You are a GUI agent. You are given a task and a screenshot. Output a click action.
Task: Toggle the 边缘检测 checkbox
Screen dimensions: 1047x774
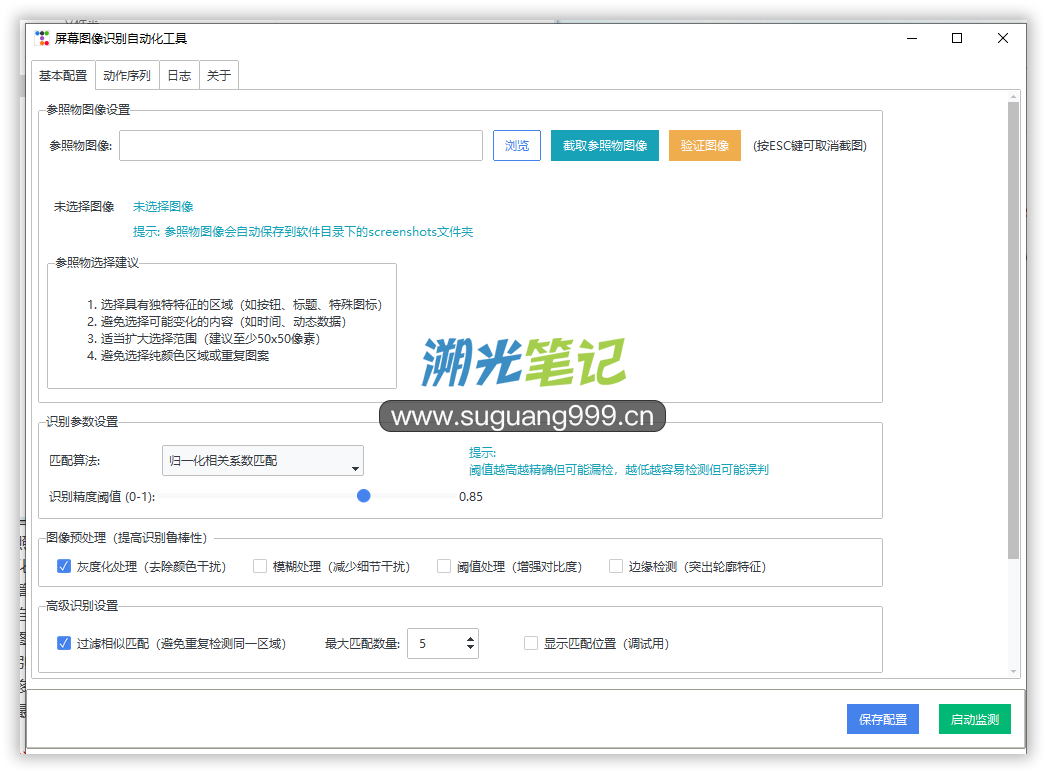pyautogui.click(x=616, y=566)
